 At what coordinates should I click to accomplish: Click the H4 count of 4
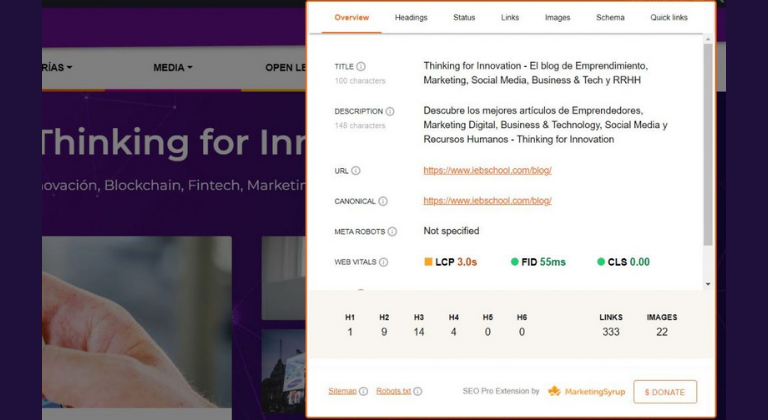click(454, 332)
